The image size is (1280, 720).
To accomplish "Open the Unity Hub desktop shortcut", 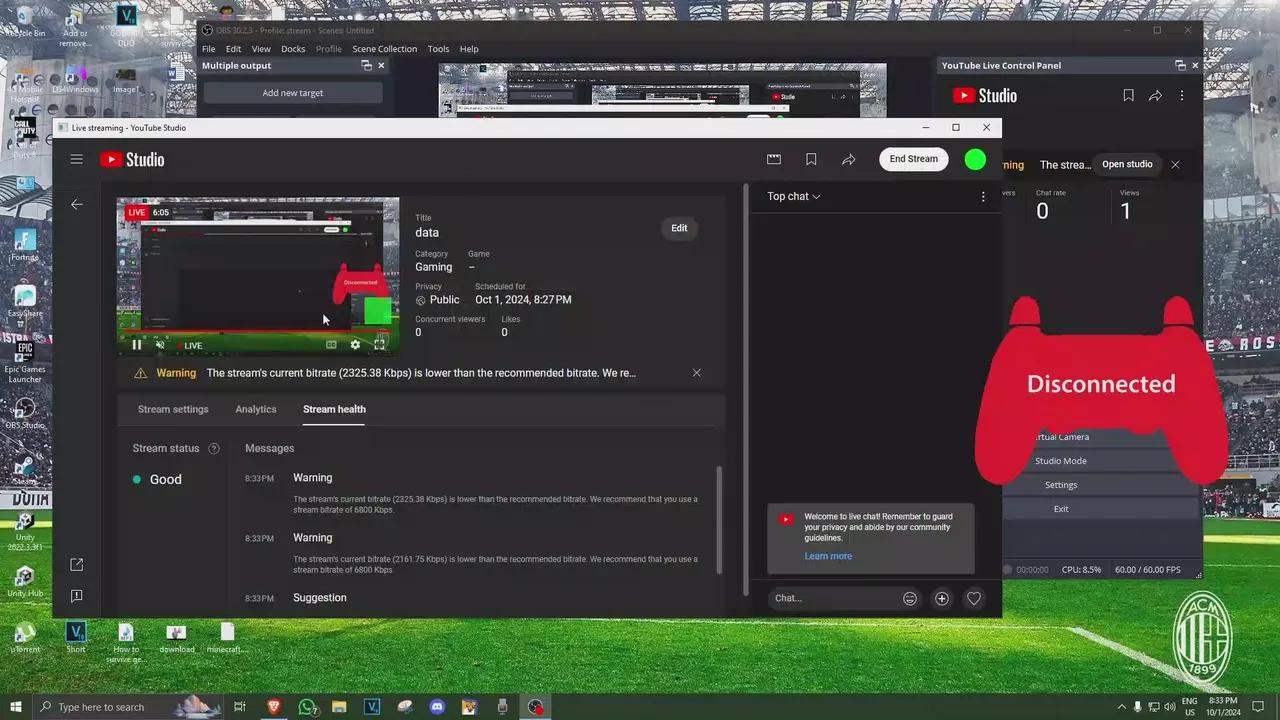I will click(x=25, y=582).
